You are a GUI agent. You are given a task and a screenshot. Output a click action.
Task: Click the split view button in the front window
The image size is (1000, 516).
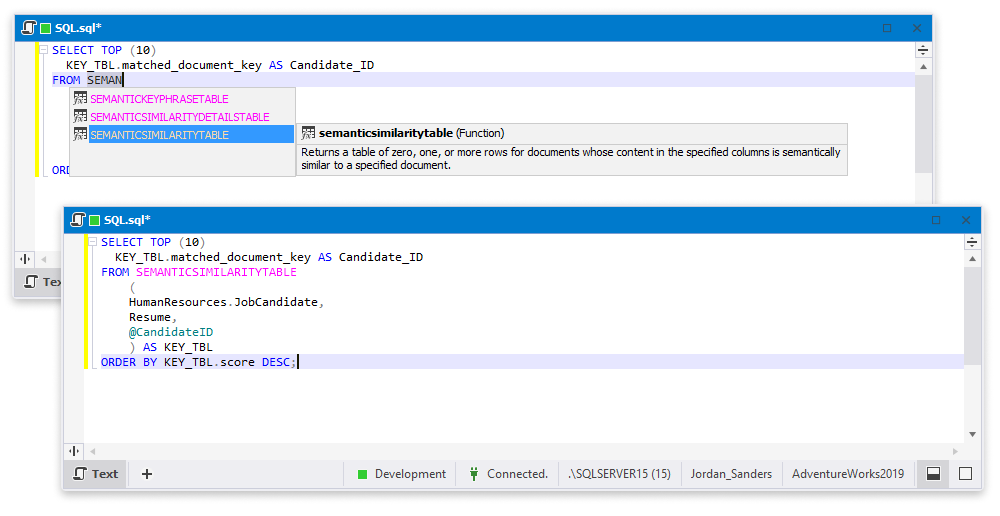click(x=972, y=242)
